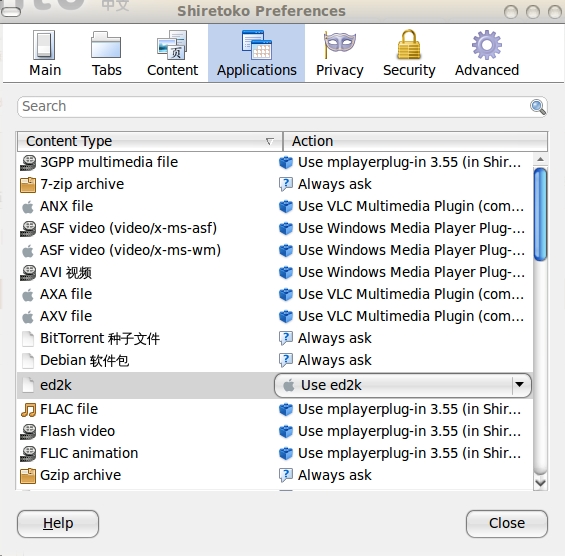Click the blue vertical scrollbar thumb
The width and height of the screenshot is (565, 556).
tap(540, 214)
